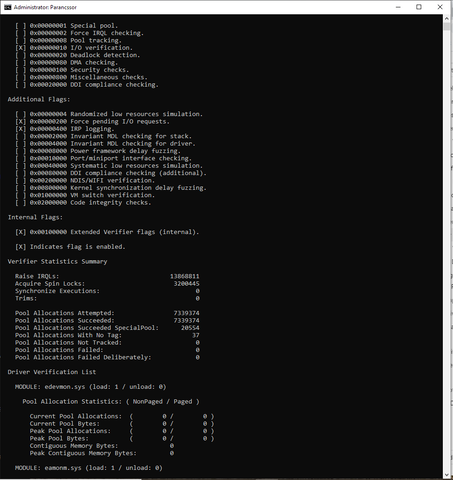Click the 'Special pool.' flag line
The height and width of the screenshot is (480, 453).
[67, 26]
